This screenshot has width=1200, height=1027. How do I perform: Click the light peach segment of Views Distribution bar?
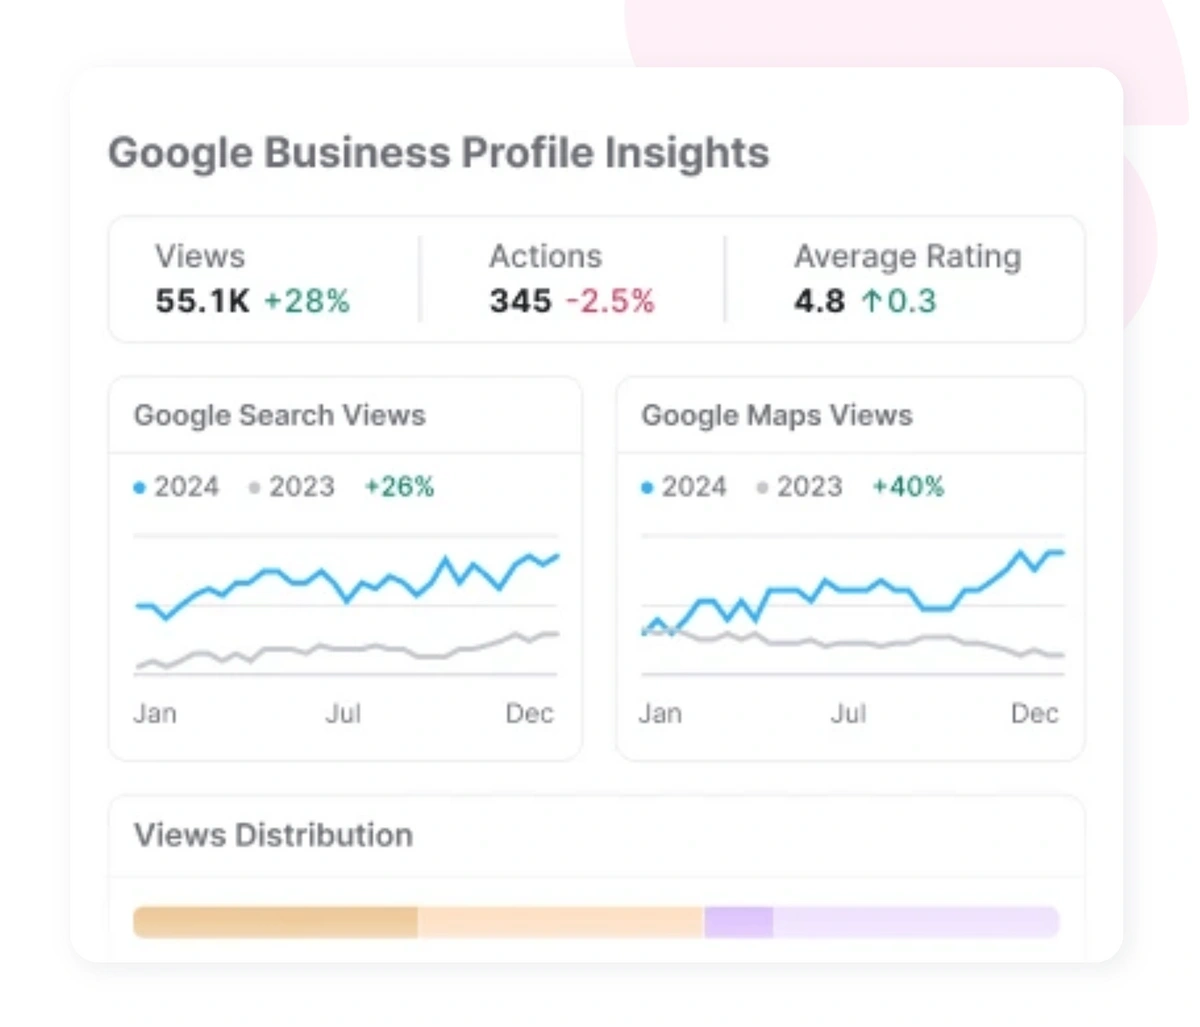pos(560,922)
